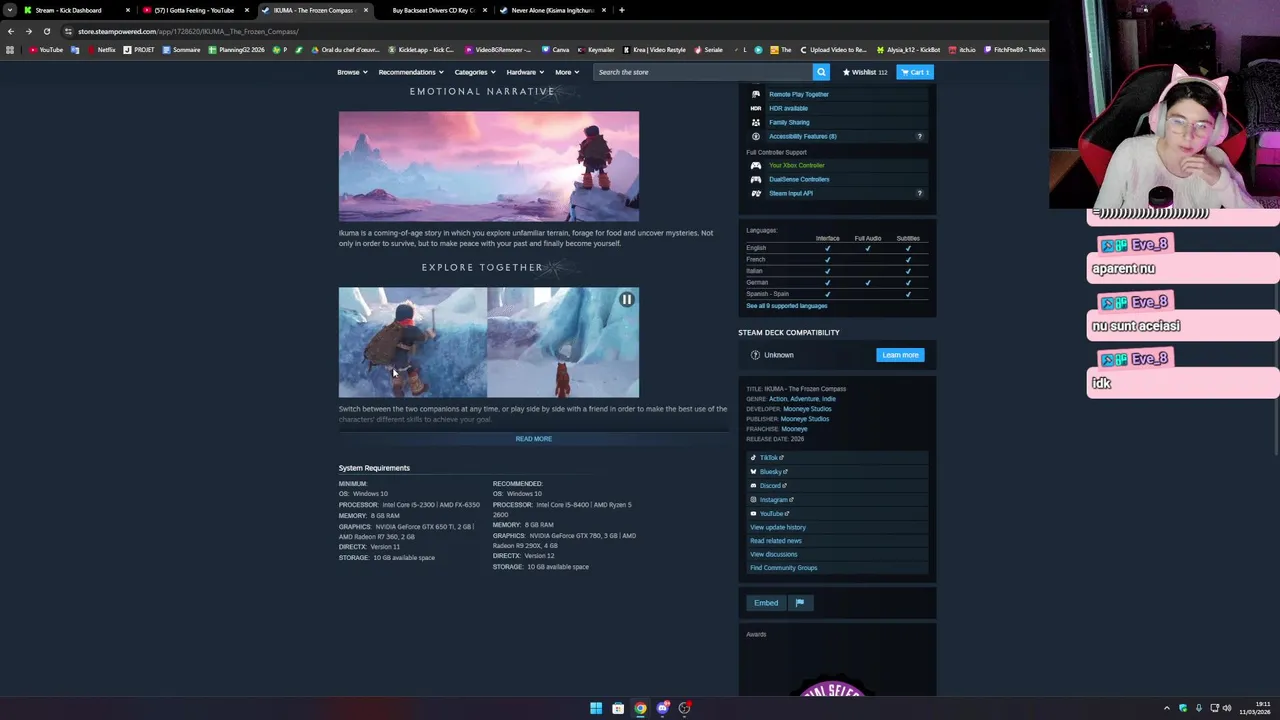Switch to Buy Backseat Drivers CD Key tab
Viewport: 1280px width, 720px height.
click(x=433, y=10)
